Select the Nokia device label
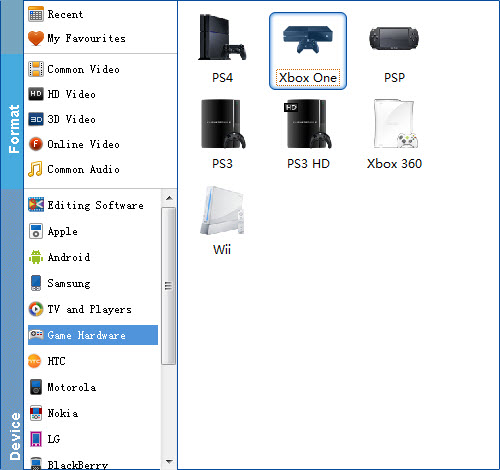This screenshot has height=470, width=500. tap(63, 413)
